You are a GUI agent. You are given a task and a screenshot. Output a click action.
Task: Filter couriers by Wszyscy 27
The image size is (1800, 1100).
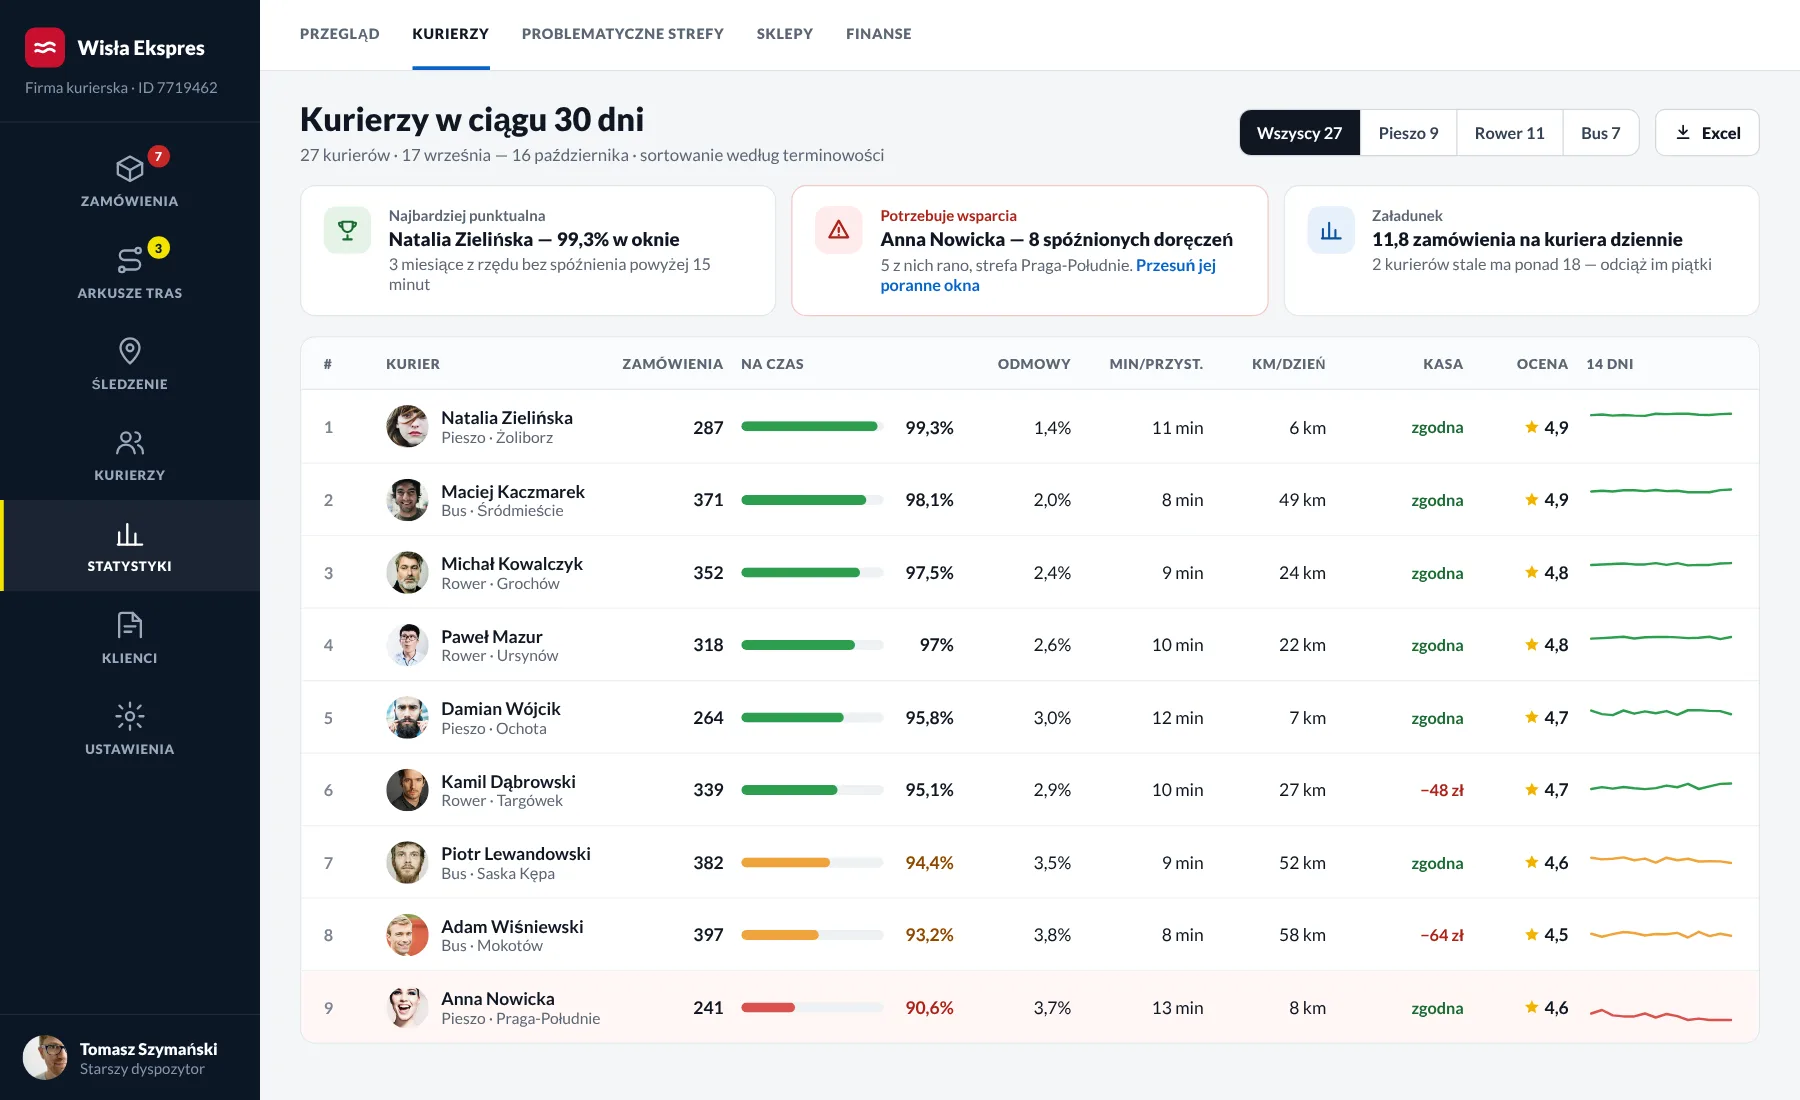click(1300, 133)
